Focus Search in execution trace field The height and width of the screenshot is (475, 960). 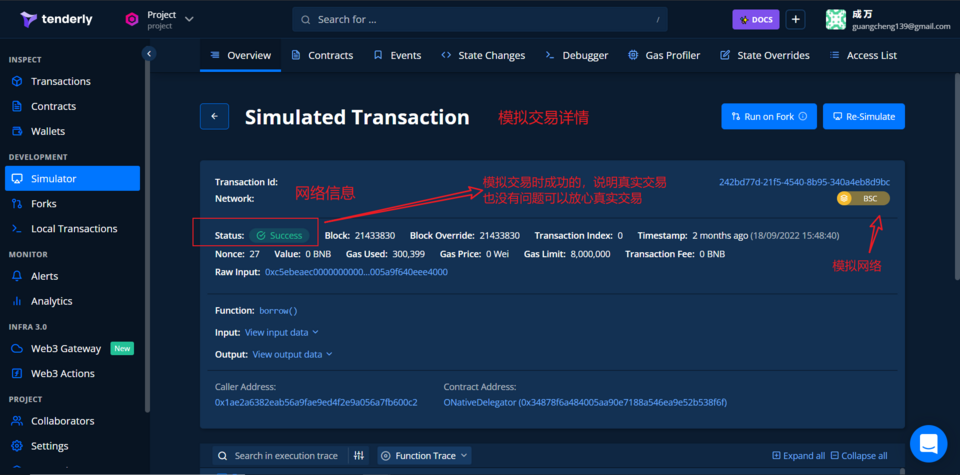pos(280,455)
